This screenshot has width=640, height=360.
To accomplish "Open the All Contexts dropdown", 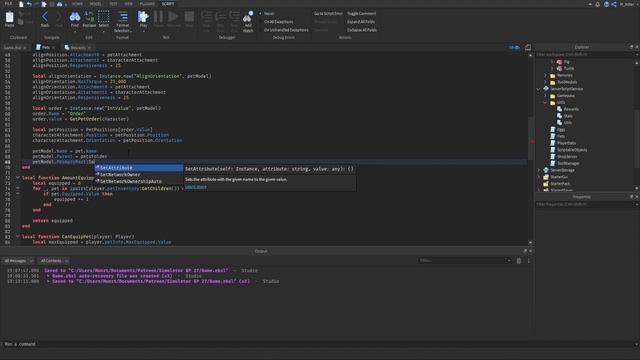I will (x=54, y=260).
